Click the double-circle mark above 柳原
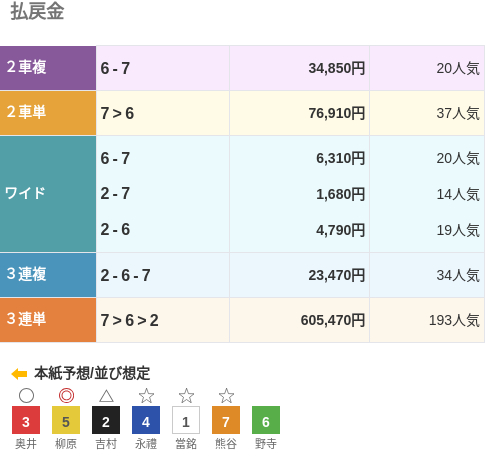Screen dimensions: 485x468 [66, 396]
